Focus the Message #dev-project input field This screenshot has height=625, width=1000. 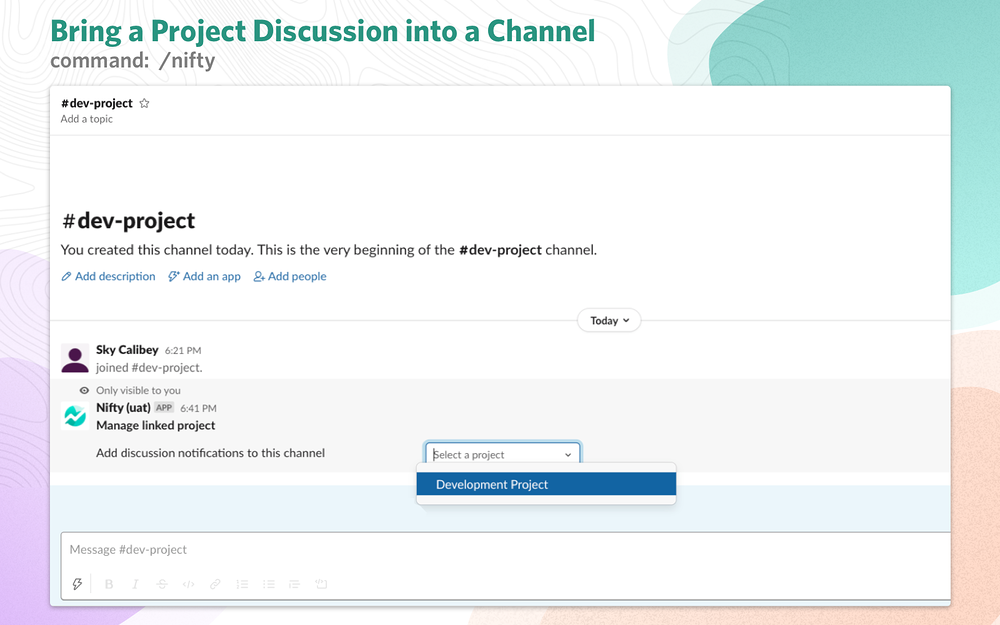(x=505, y=550)
